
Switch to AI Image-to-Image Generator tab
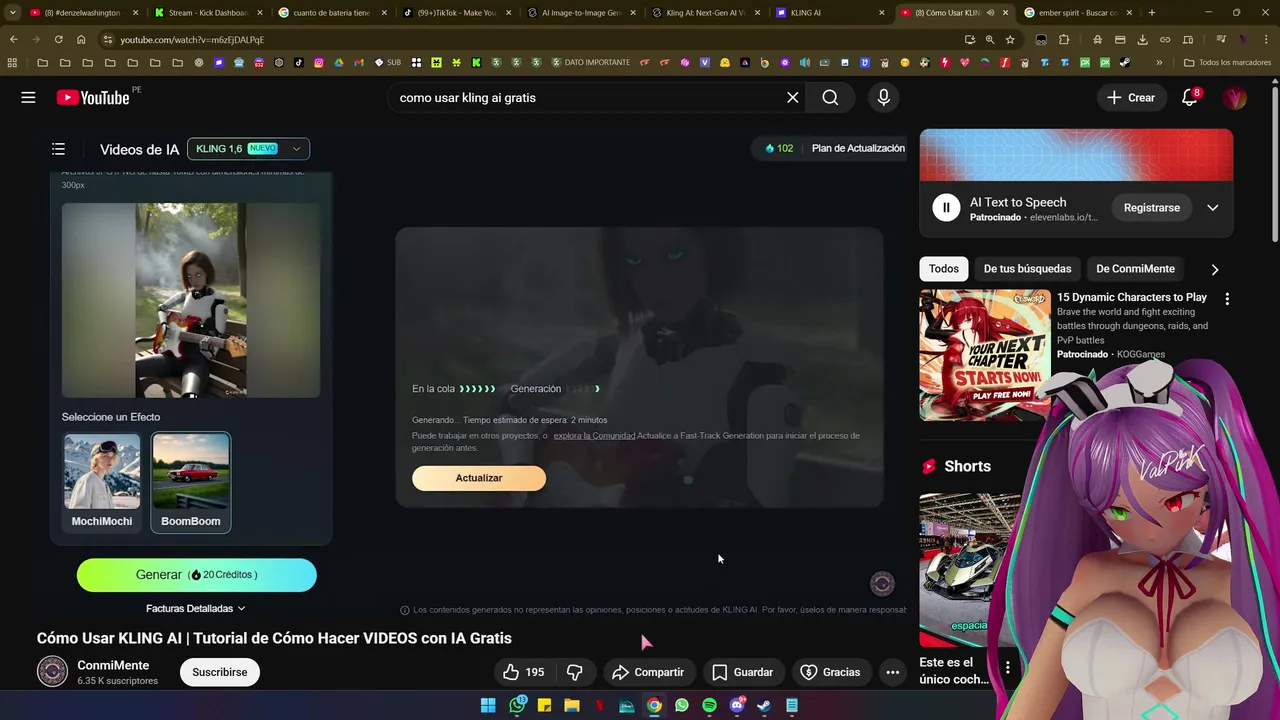(x=581, y=12)
